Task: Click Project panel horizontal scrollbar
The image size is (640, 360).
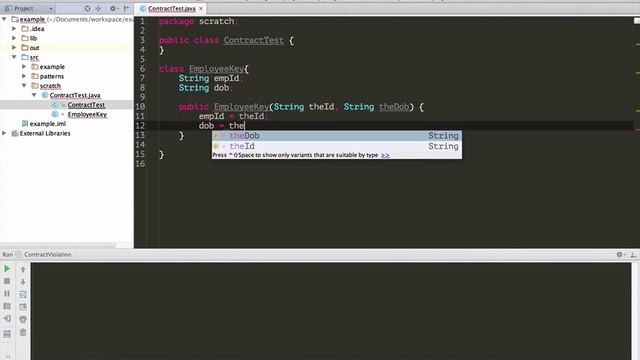Action: point(58,245)
